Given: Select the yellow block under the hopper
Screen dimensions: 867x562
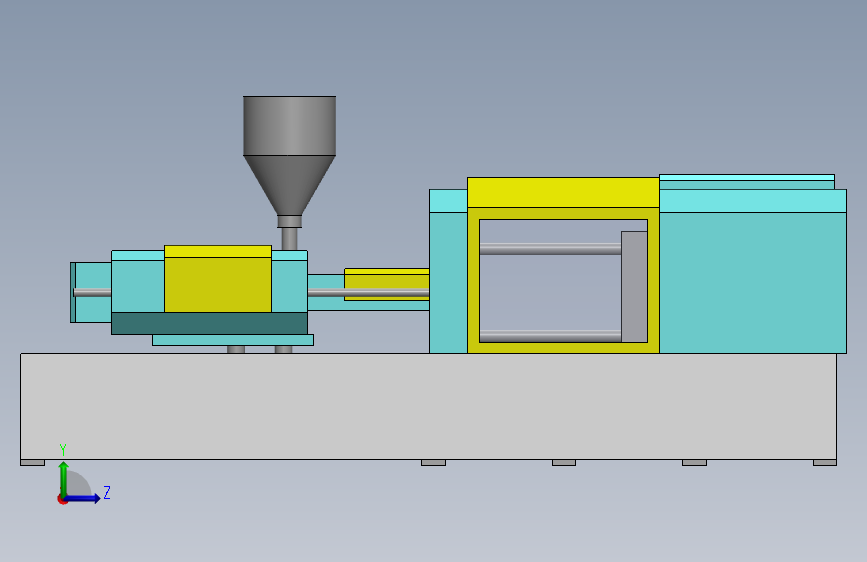Looking at the screenshot, I should pyautogui.click(x=218, y=279).
